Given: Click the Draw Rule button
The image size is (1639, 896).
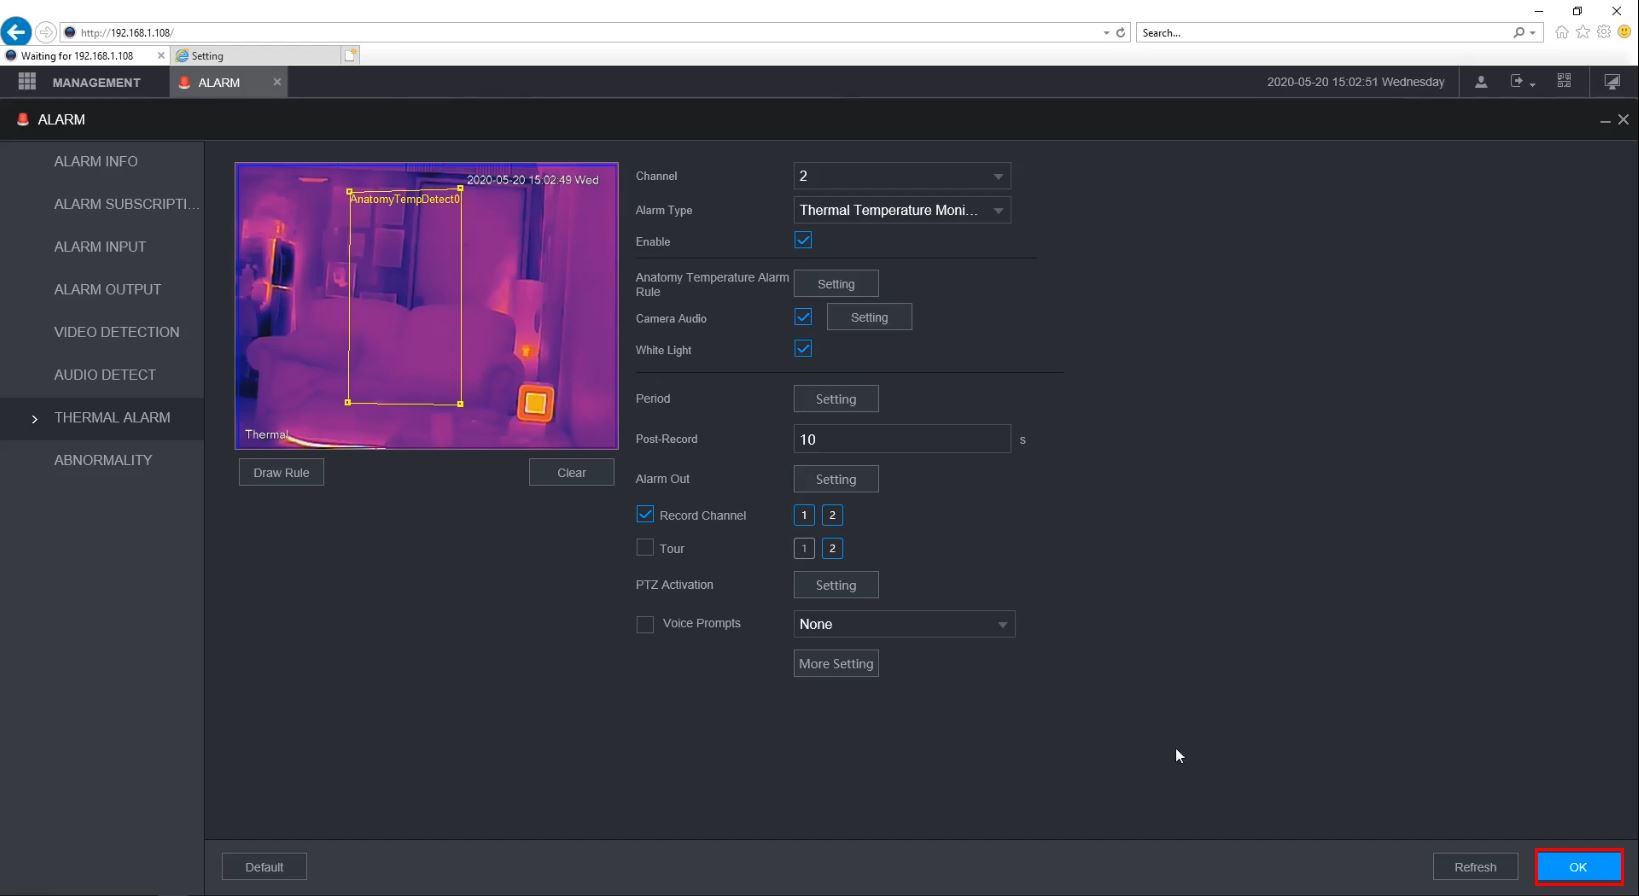Looking at the screenshot, I should [281, 473].
